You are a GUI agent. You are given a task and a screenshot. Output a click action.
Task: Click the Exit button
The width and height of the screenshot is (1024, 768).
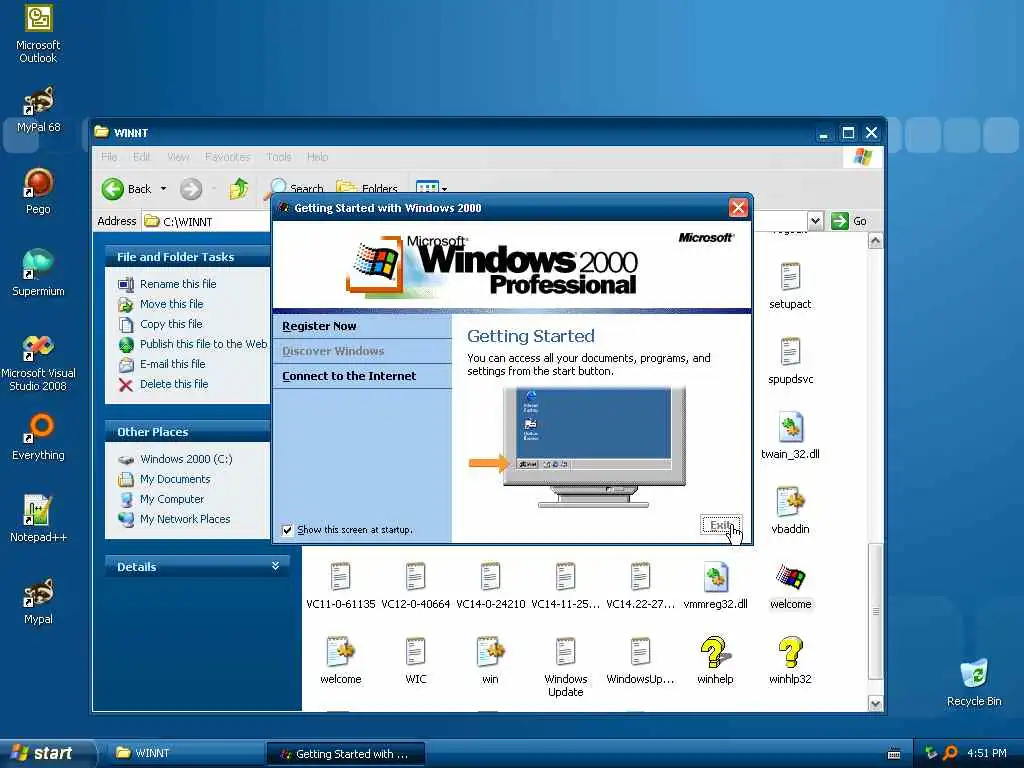(721, 525)
